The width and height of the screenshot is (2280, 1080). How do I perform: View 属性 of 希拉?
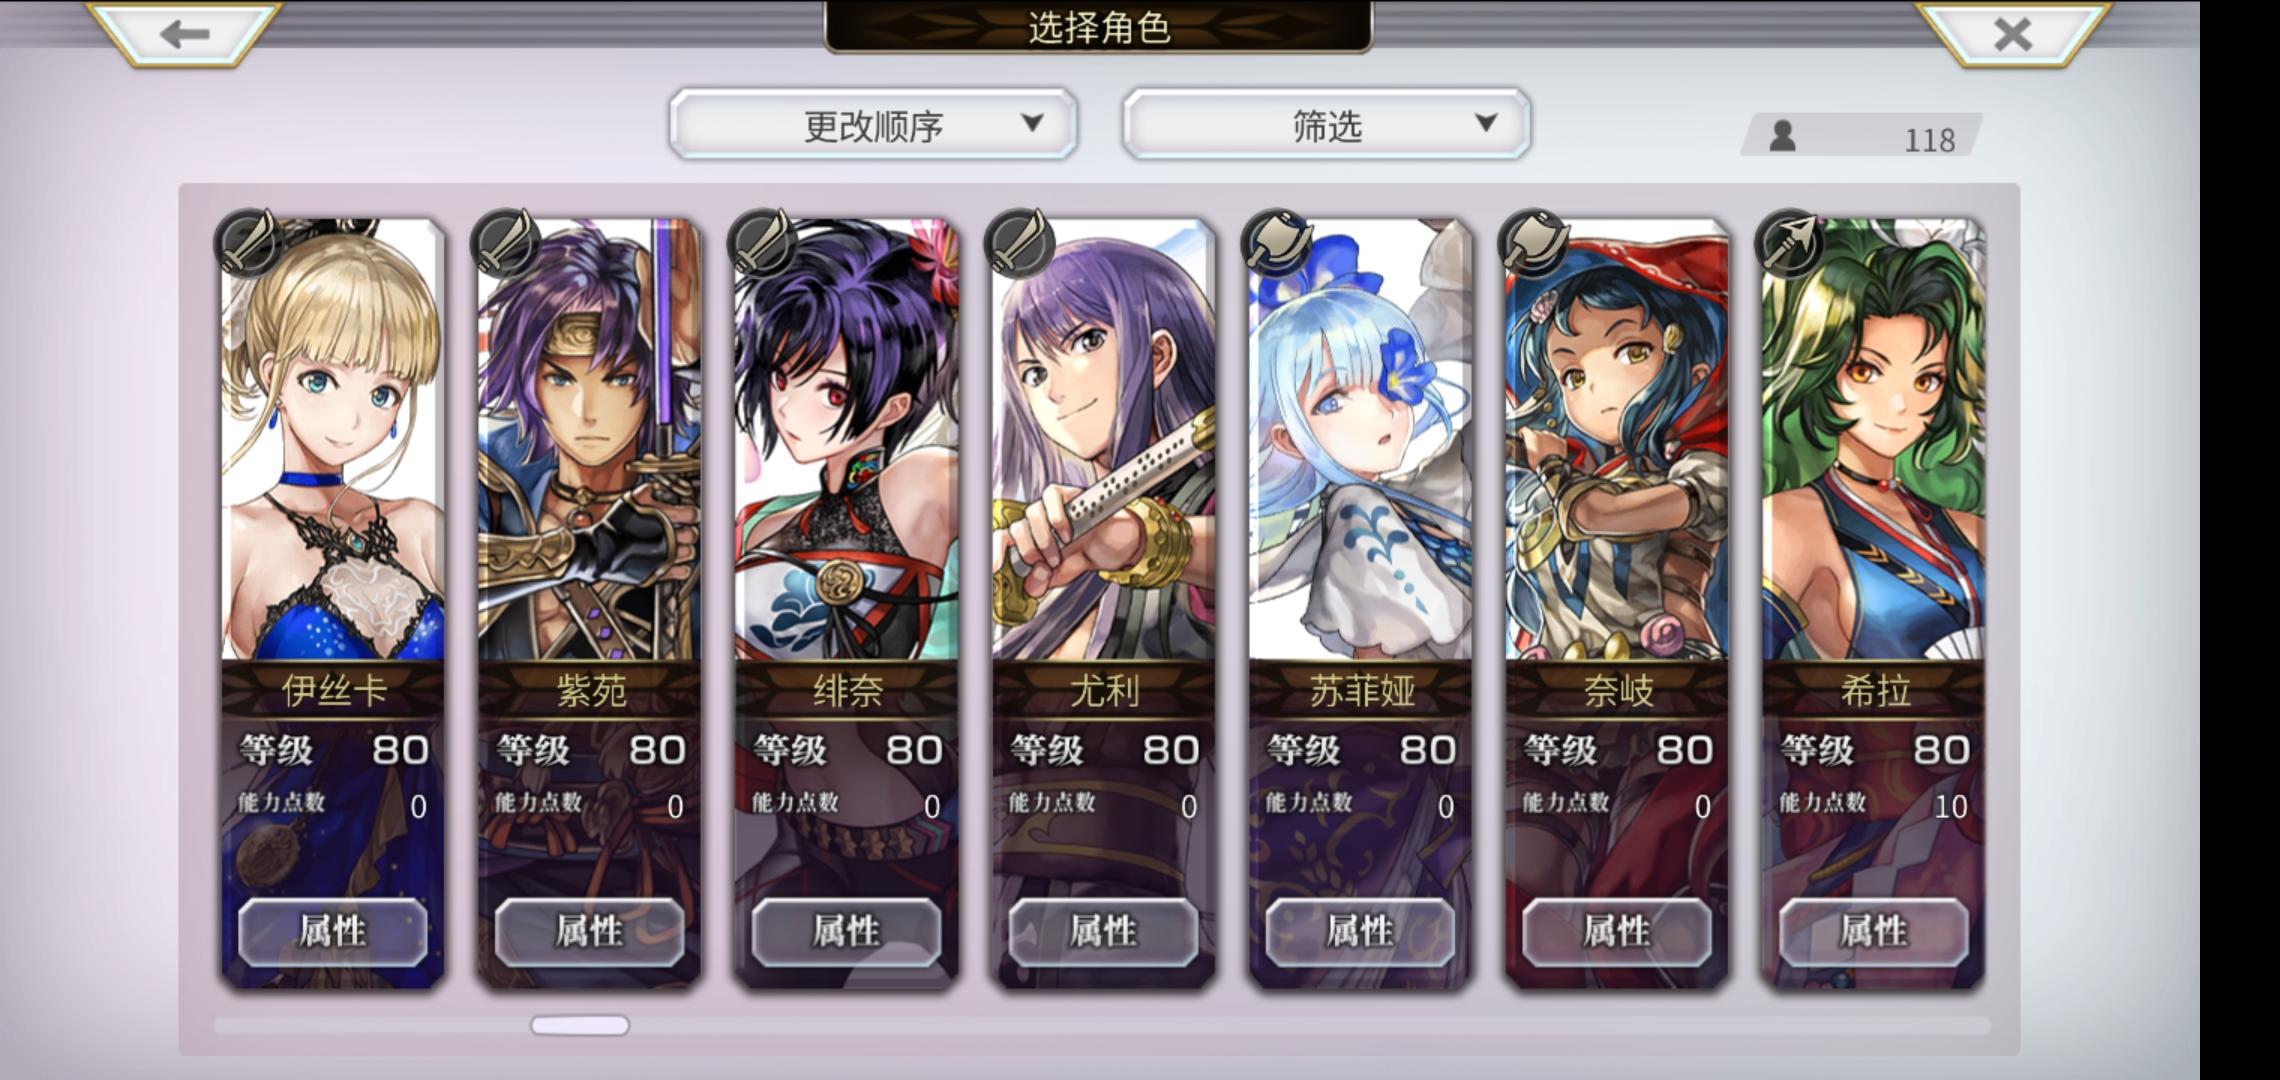coord(1874,932)
